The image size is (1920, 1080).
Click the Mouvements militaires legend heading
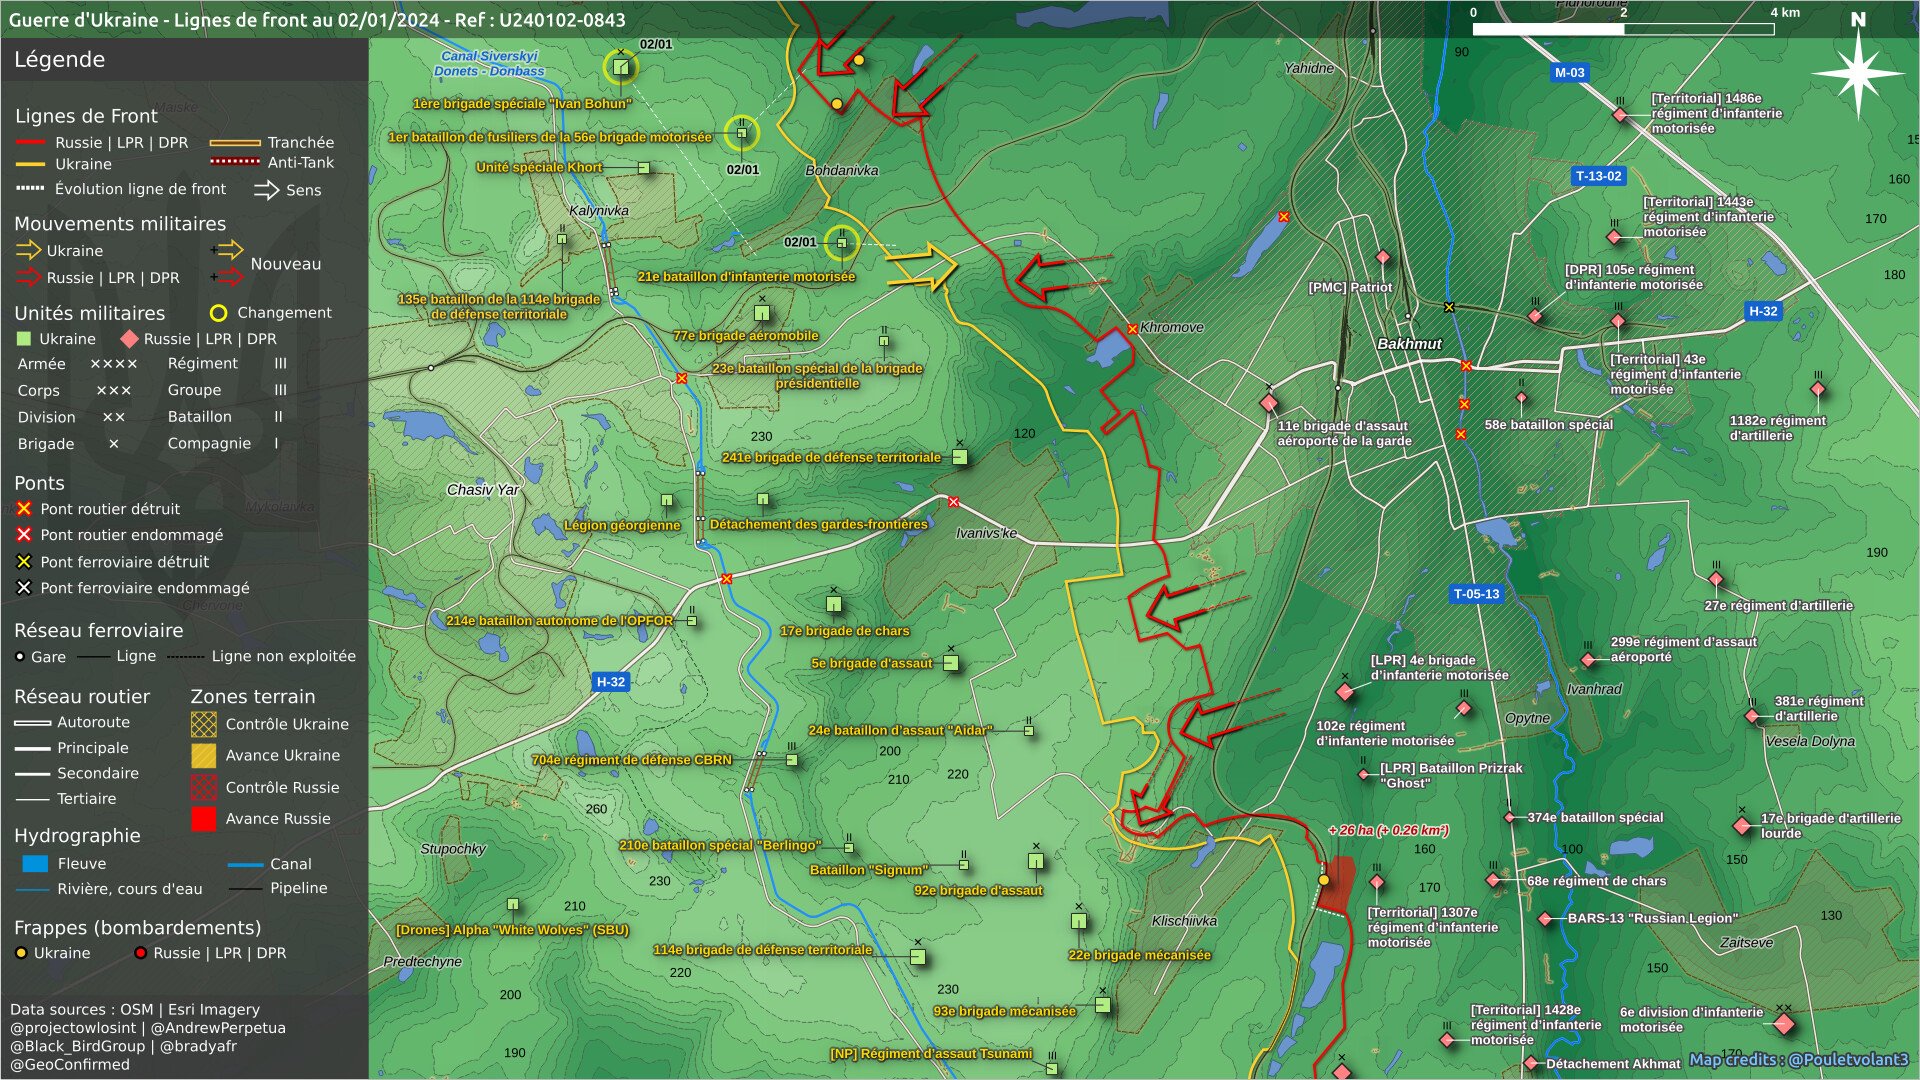pos(120,224)
